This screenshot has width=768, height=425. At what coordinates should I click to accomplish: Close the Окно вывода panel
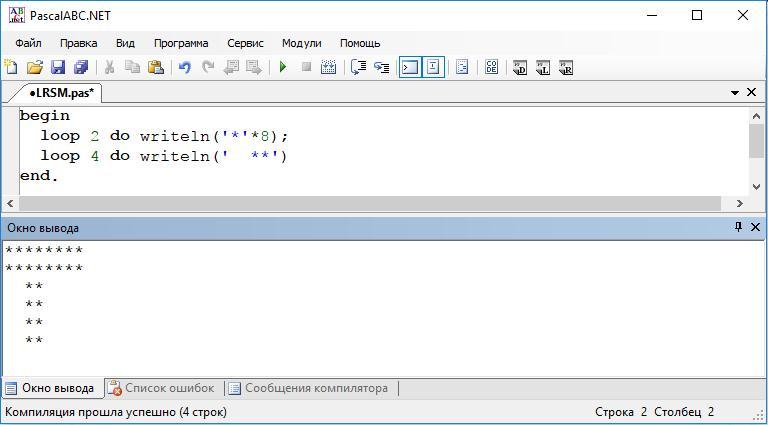(x=755, y=227)
